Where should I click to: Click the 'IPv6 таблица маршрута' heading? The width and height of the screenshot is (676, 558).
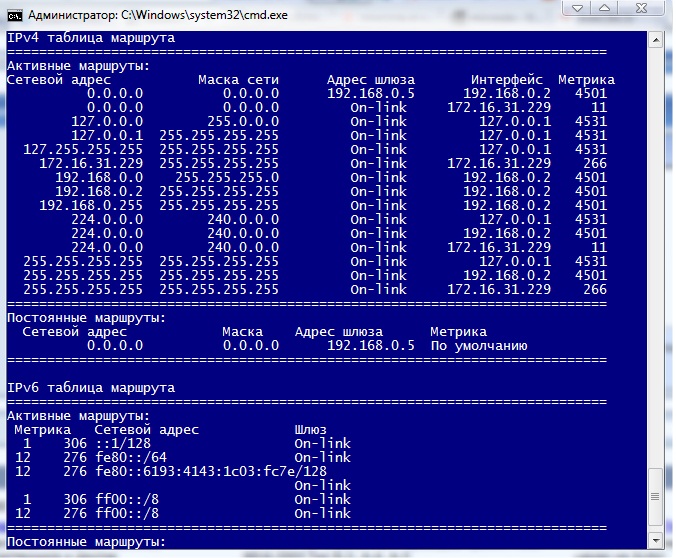point(91,388)
